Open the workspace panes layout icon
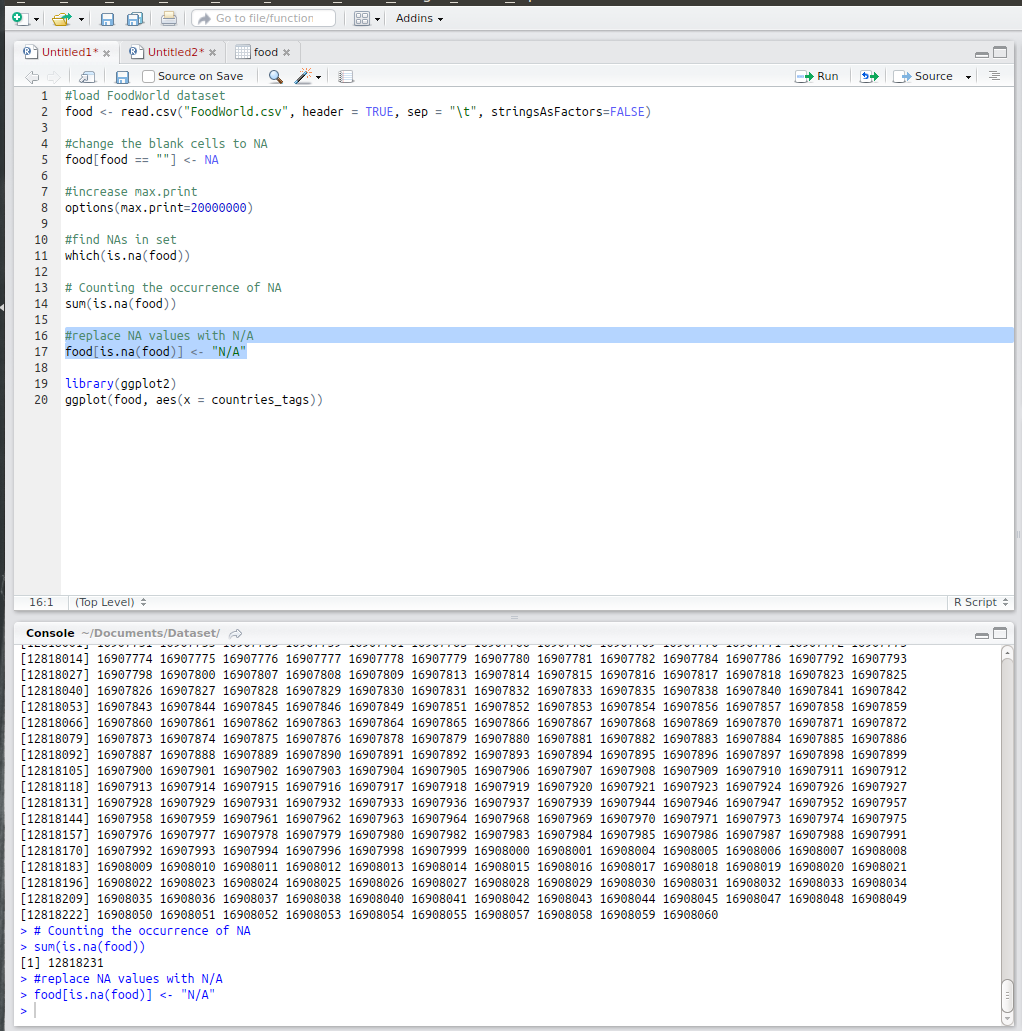 362,18
